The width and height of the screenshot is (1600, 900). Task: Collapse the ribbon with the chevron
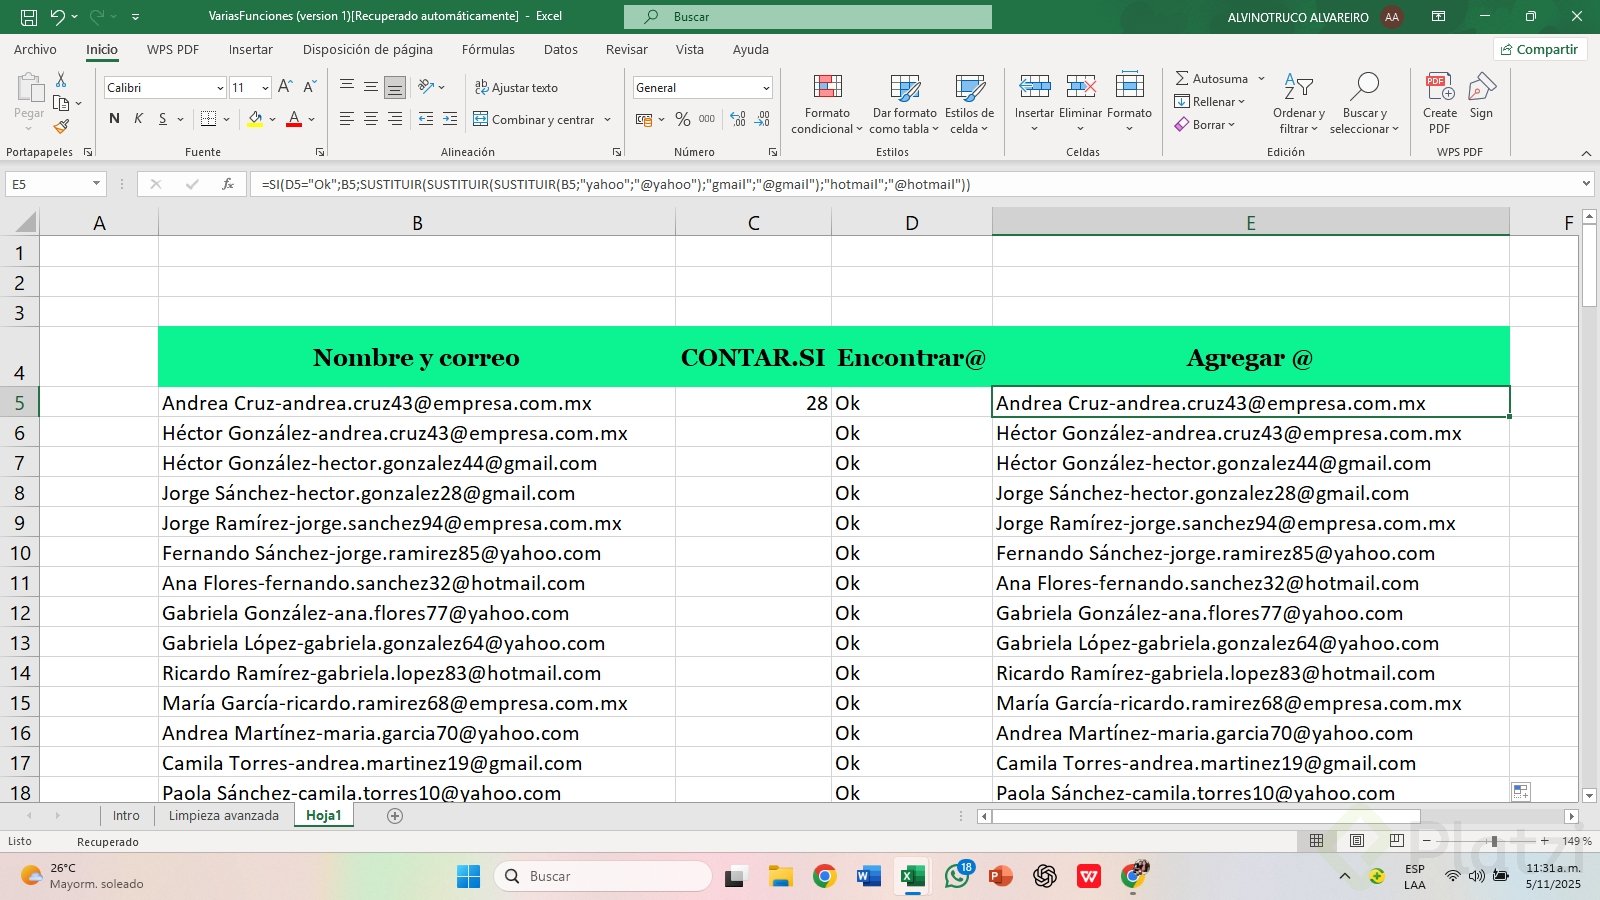(x=1586, y=153)
